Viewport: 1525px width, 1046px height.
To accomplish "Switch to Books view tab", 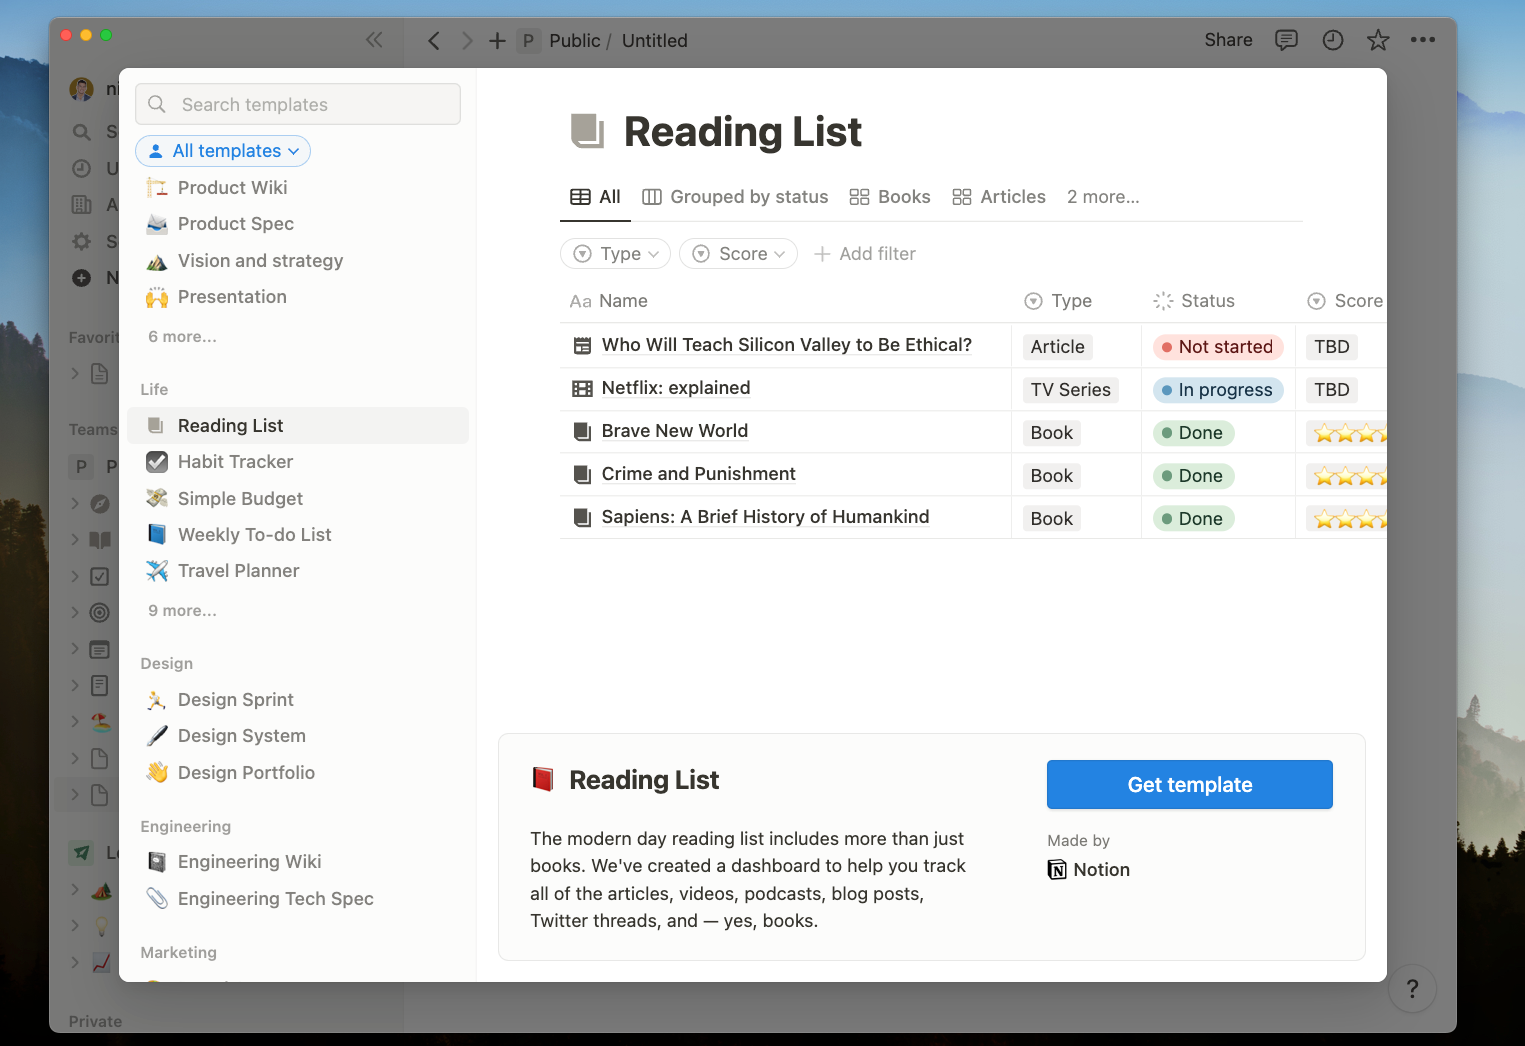I will 890,197.
